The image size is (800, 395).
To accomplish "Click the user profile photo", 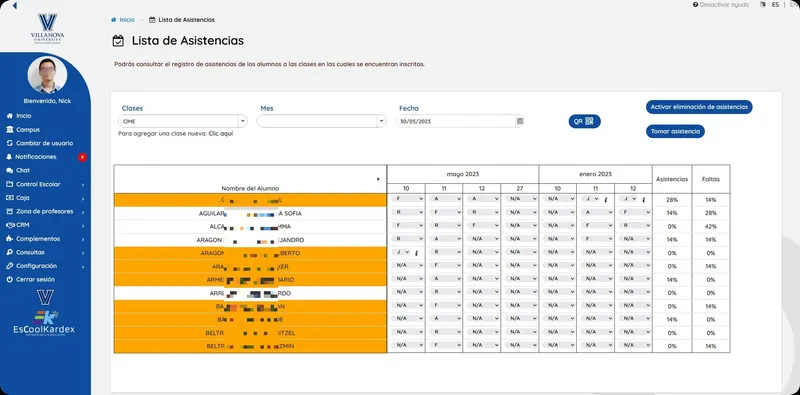I will (47, 75).
